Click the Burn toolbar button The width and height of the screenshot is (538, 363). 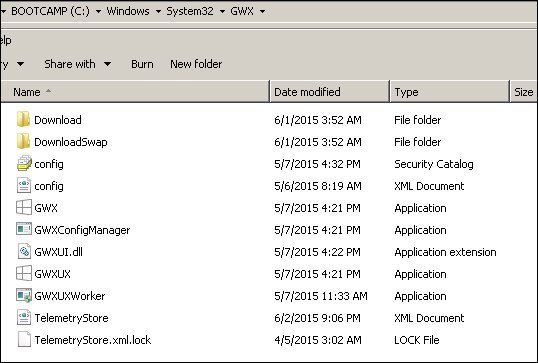click(142, 64)
